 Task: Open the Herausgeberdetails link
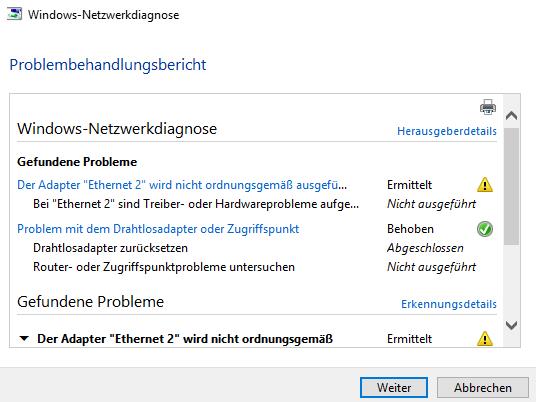[446, 131]
